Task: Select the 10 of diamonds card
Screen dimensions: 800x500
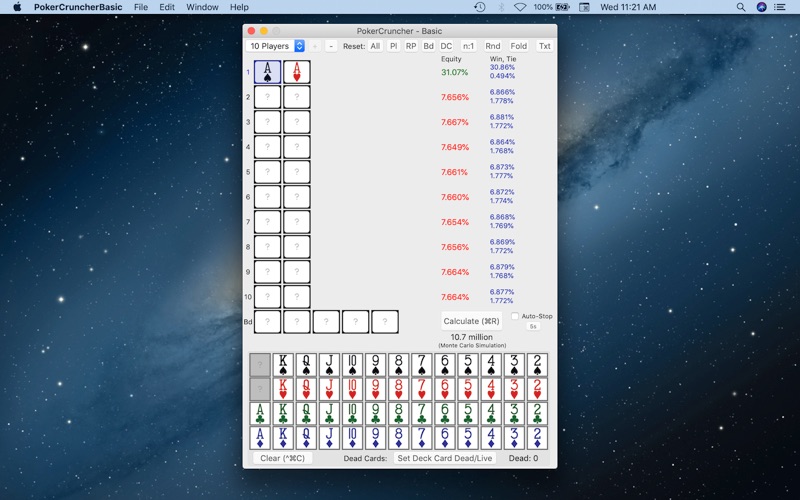Action: (x=353, y=438)
